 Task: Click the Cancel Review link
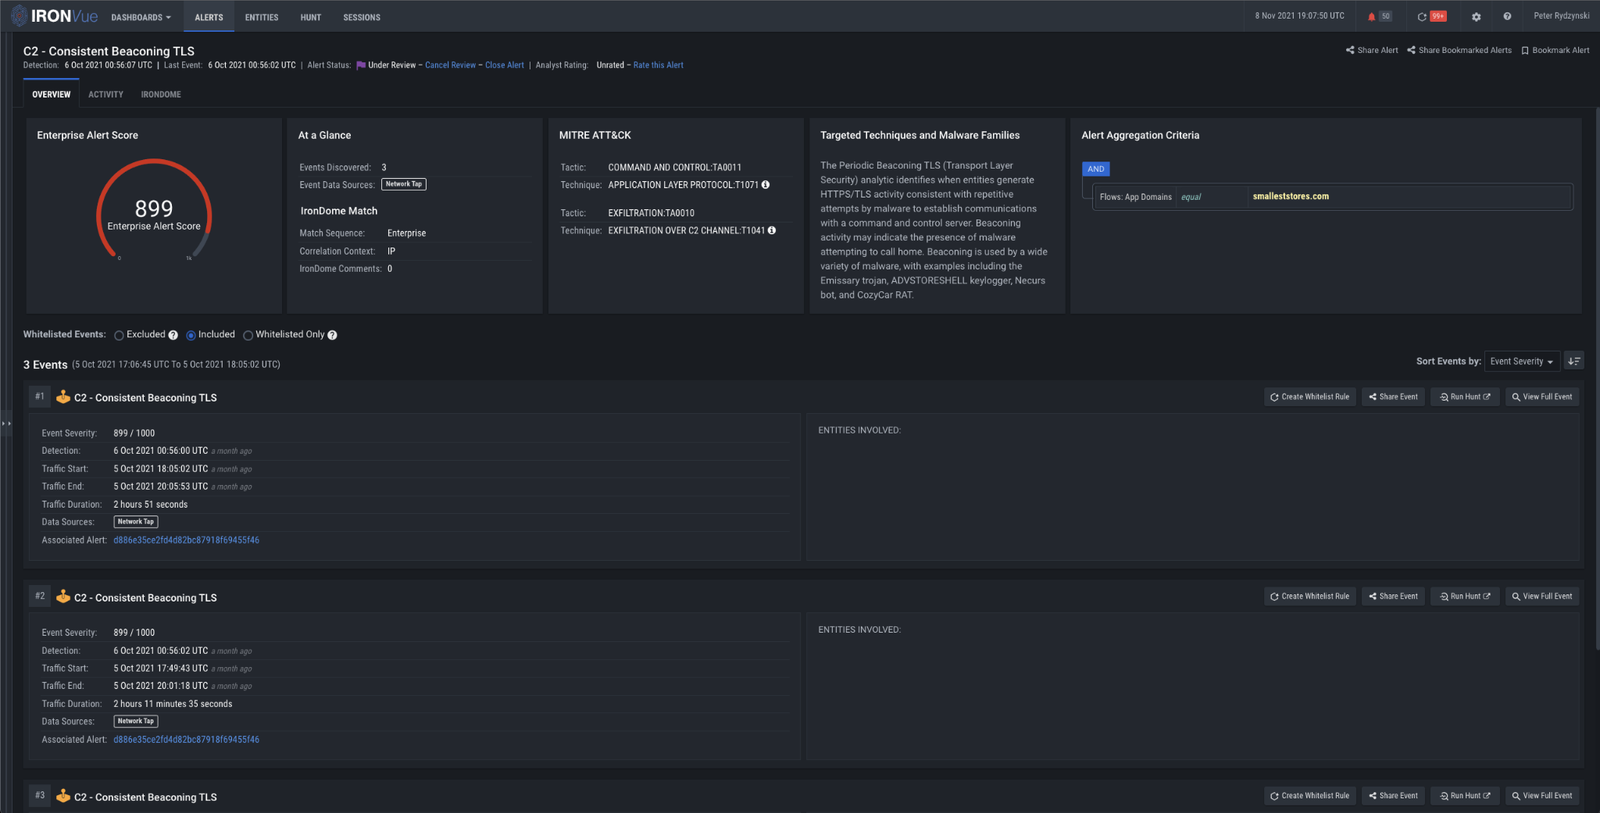[450, 65]
